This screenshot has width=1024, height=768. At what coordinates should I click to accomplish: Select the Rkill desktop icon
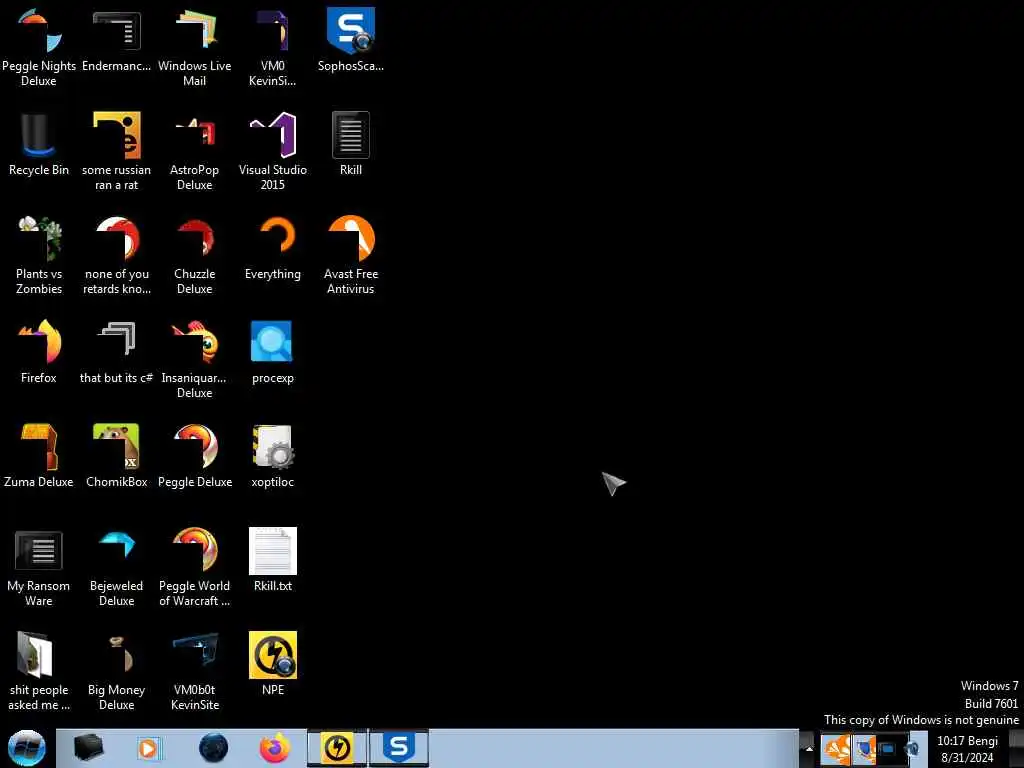pos(351,144)
